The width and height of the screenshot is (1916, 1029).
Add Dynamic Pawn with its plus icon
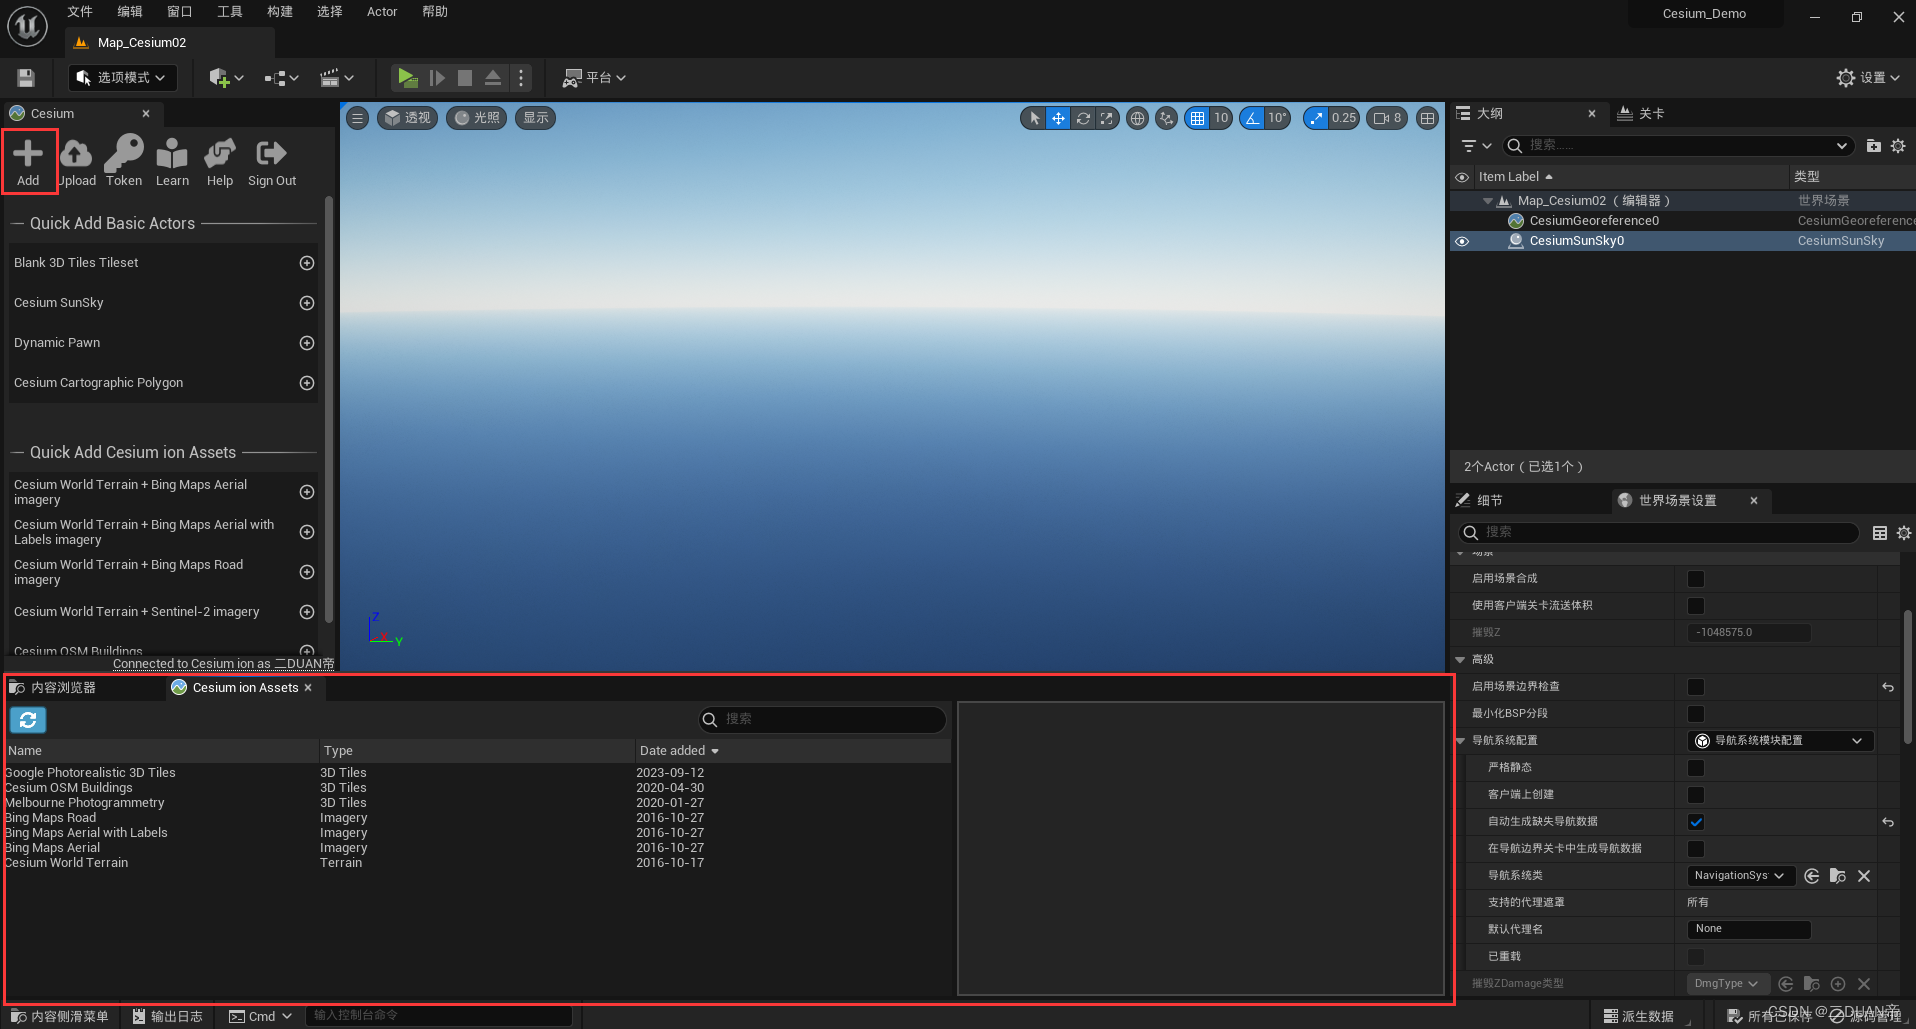307,343
